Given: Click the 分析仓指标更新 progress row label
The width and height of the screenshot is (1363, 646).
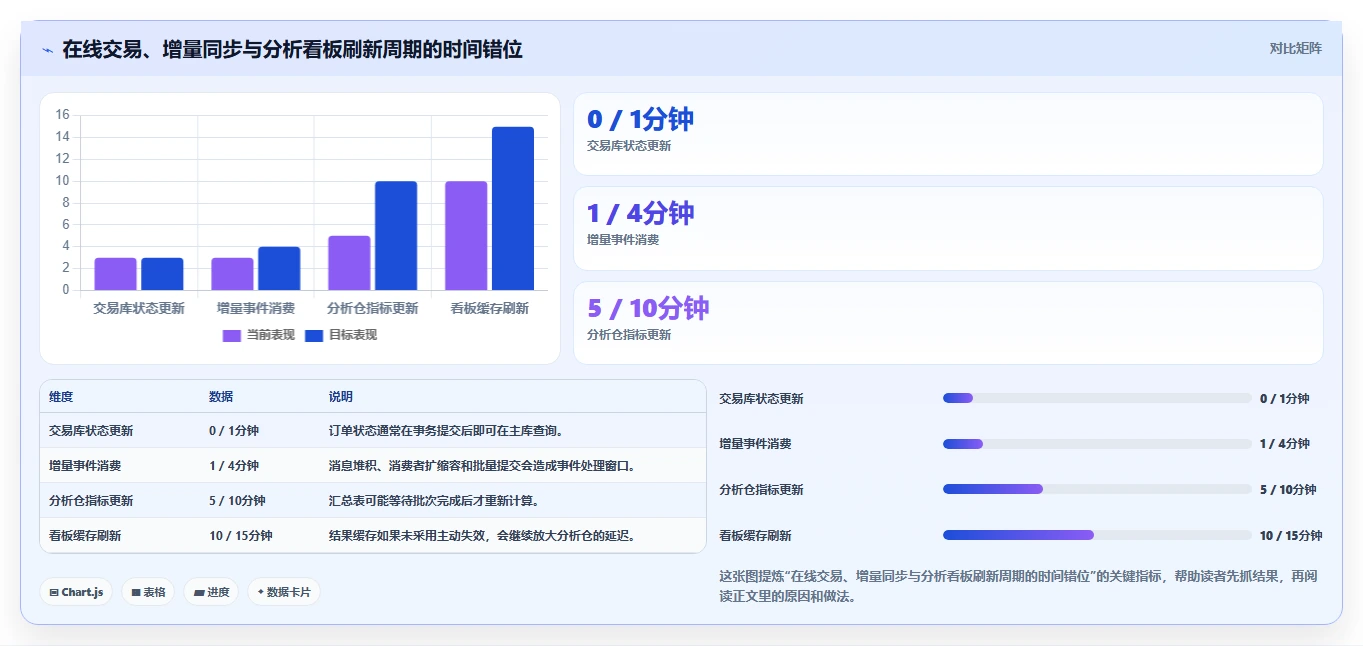Looking at the screenshot, I should click(762, 490).
